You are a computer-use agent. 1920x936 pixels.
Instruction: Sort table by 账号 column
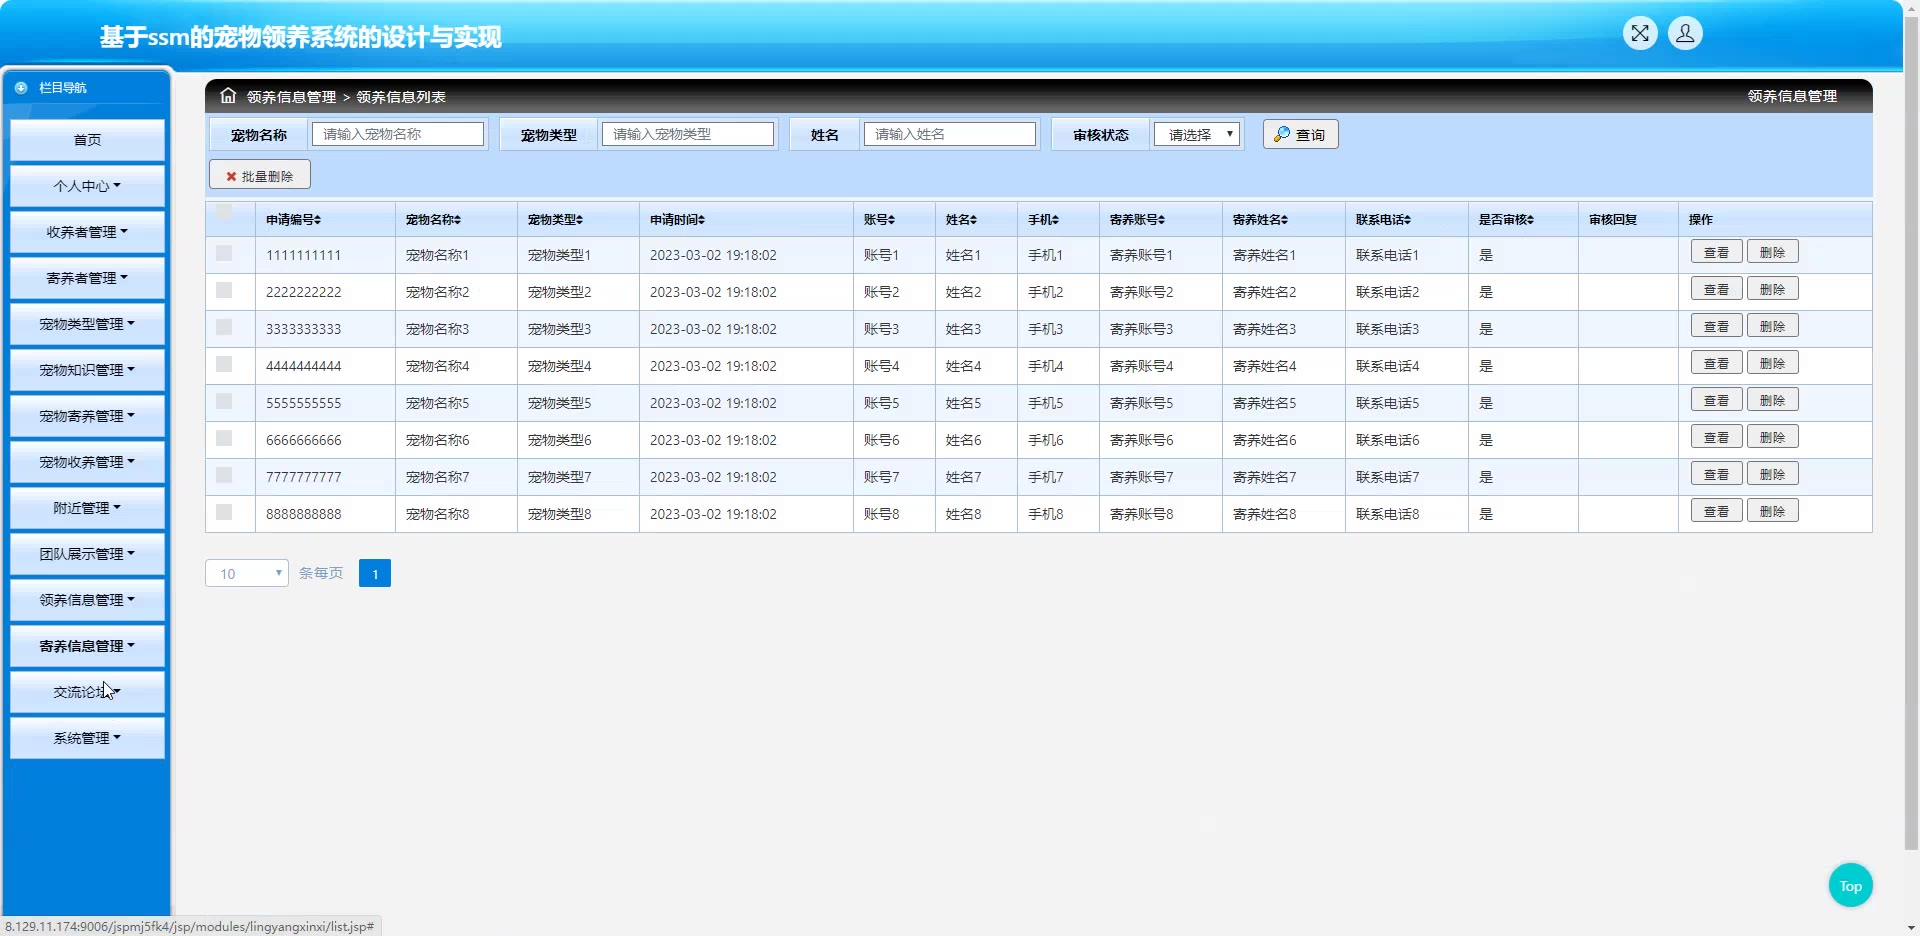point(879,220)
